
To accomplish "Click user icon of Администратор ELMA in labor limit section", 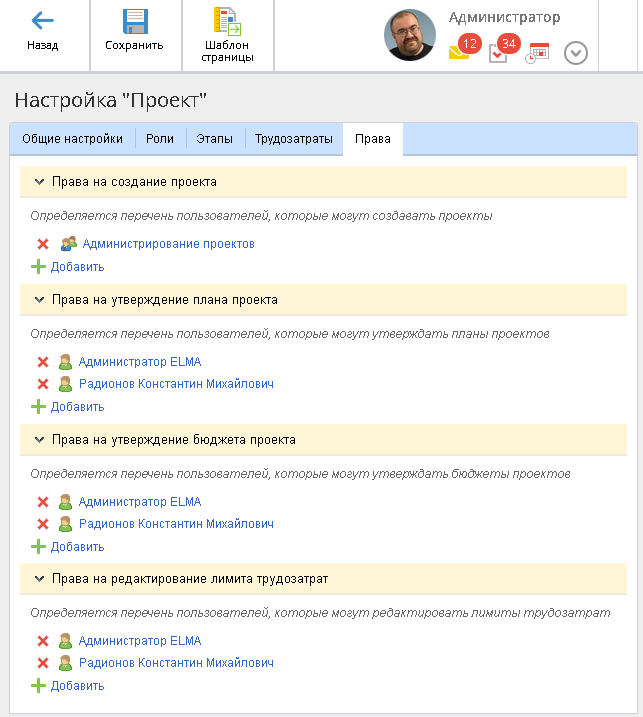I will point(65,641).
